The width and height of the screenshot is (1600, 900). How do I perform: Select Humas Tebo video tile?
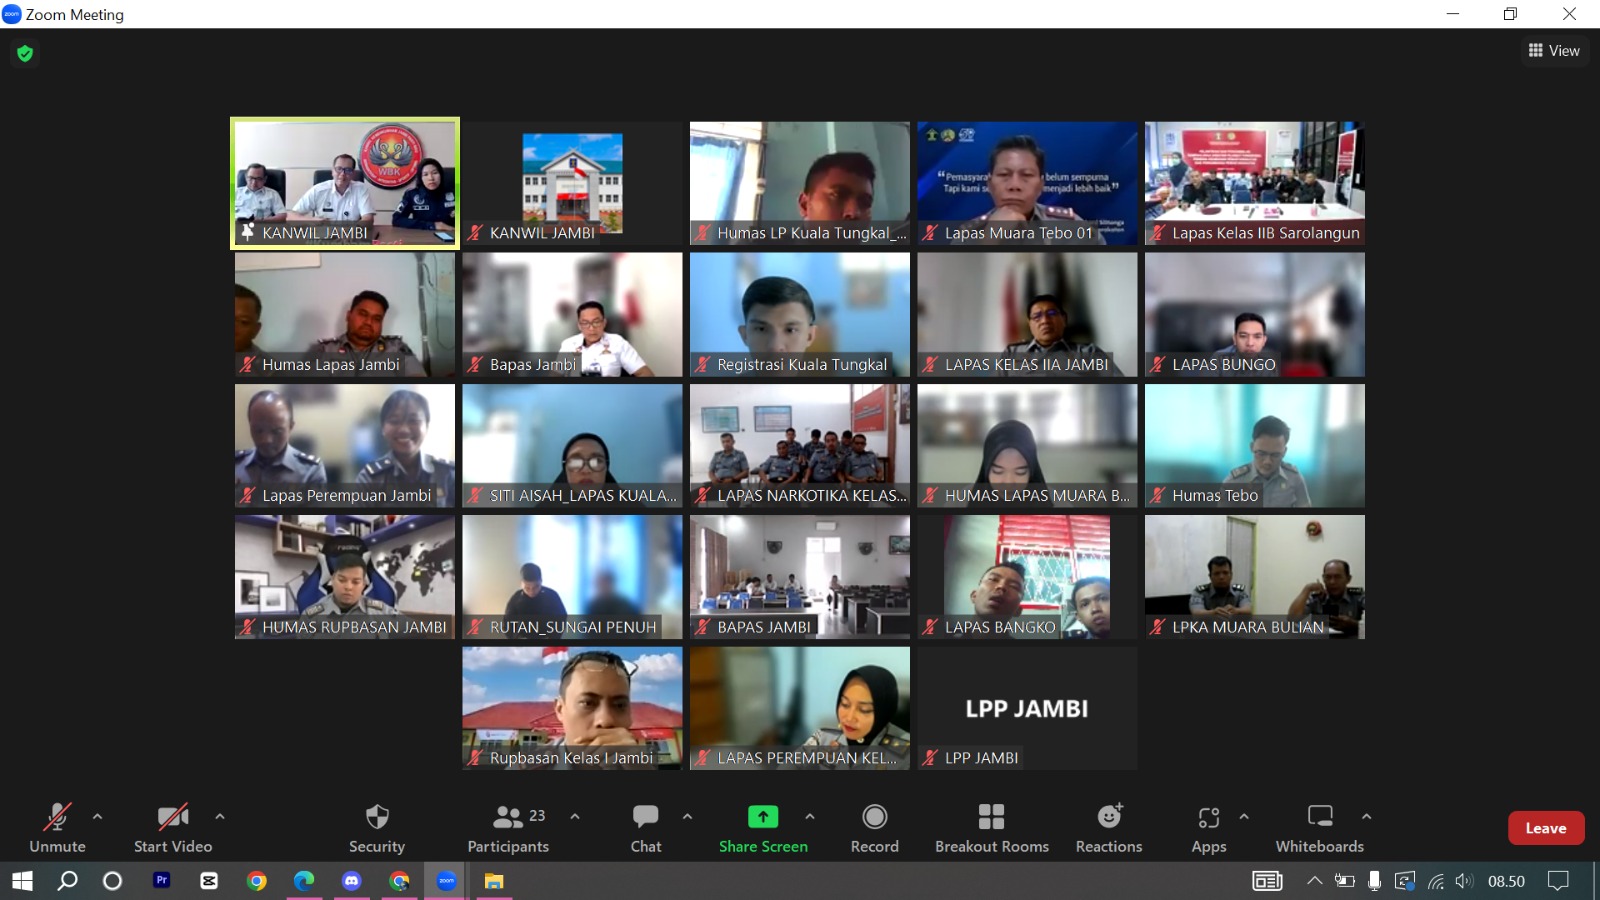point(1255,446)
